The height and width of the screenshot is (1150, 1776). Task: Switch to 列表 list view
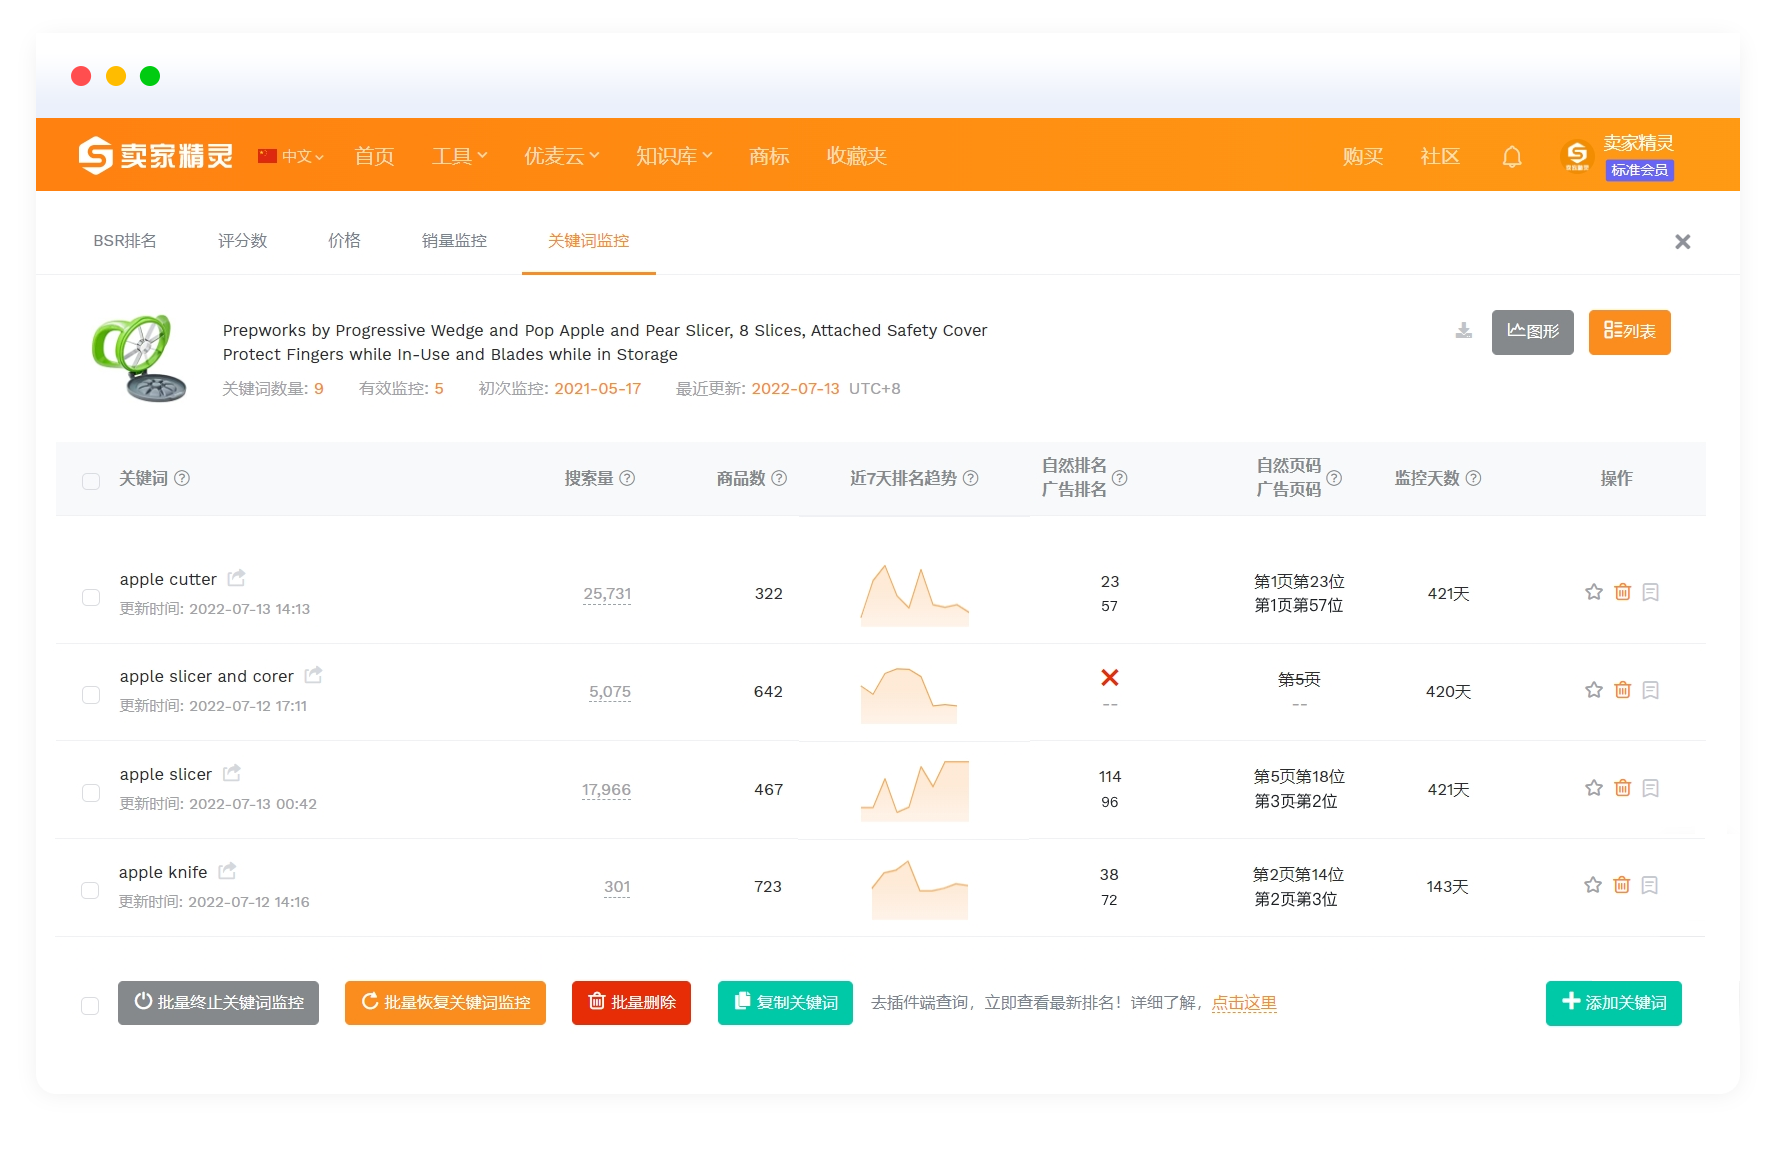point(1630,332)
